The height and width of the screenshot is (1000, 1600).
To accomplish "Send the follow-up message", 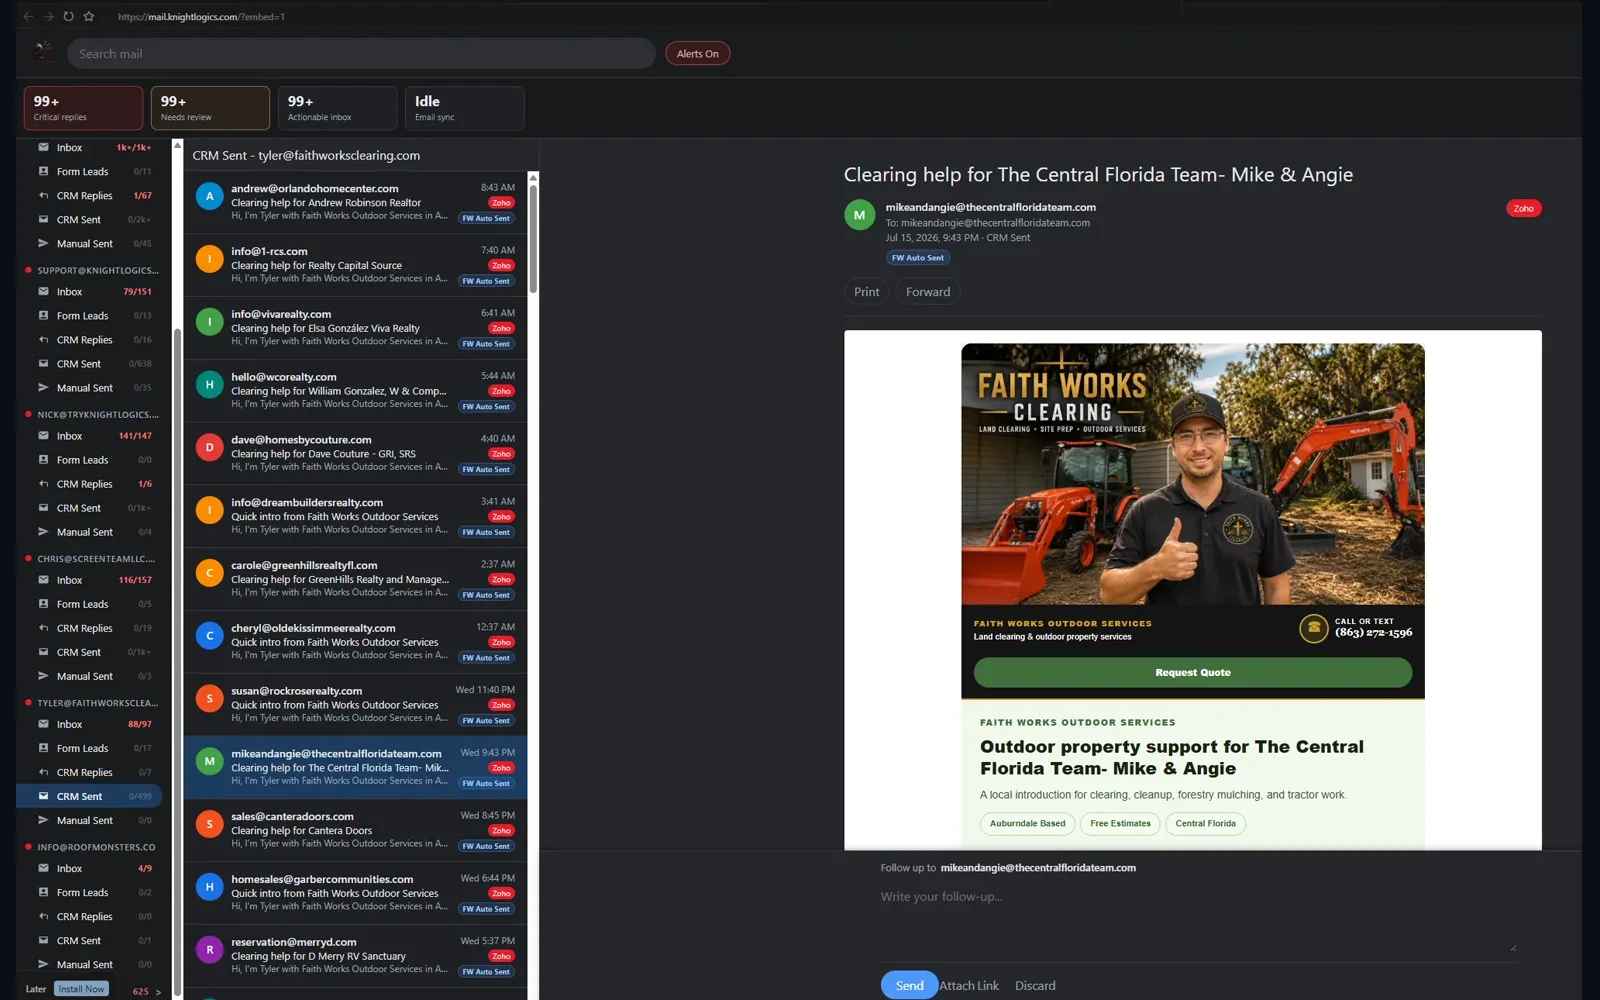I will coord(909,985).
